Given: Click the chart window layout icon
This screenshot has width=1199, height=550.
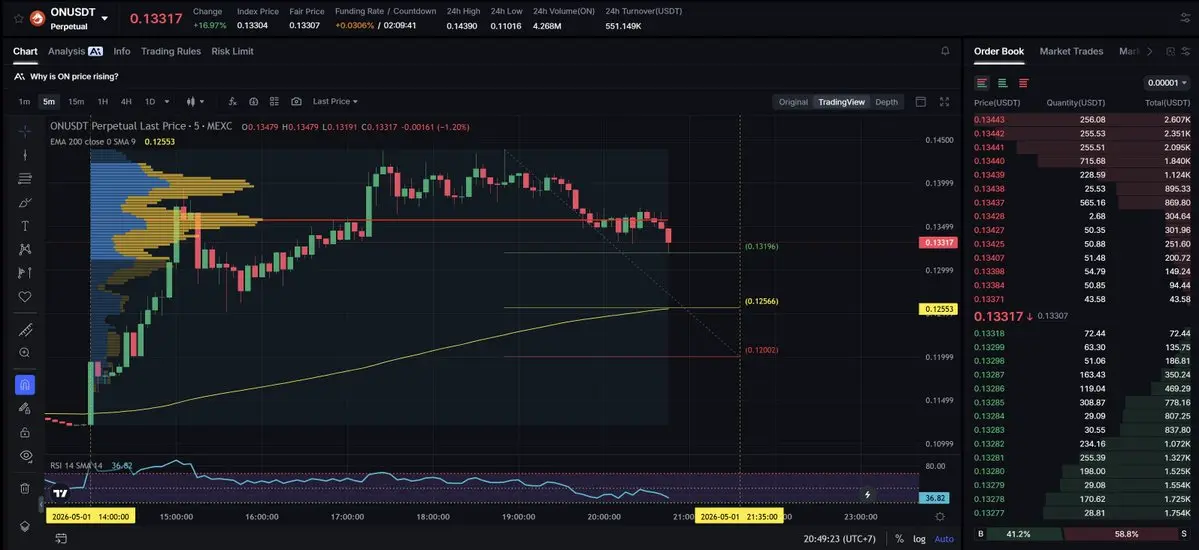Looking at the screenshot, I should [921, 102].
